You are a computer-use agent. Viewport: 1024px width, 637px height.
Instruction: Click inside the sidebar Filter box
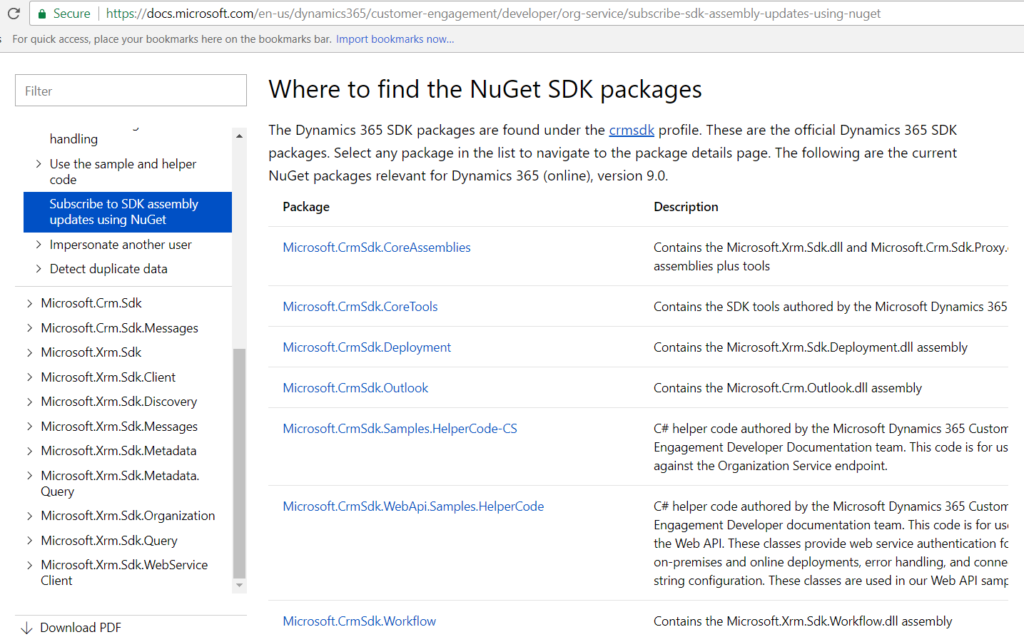pyautogui.click(x=130, y=90)
